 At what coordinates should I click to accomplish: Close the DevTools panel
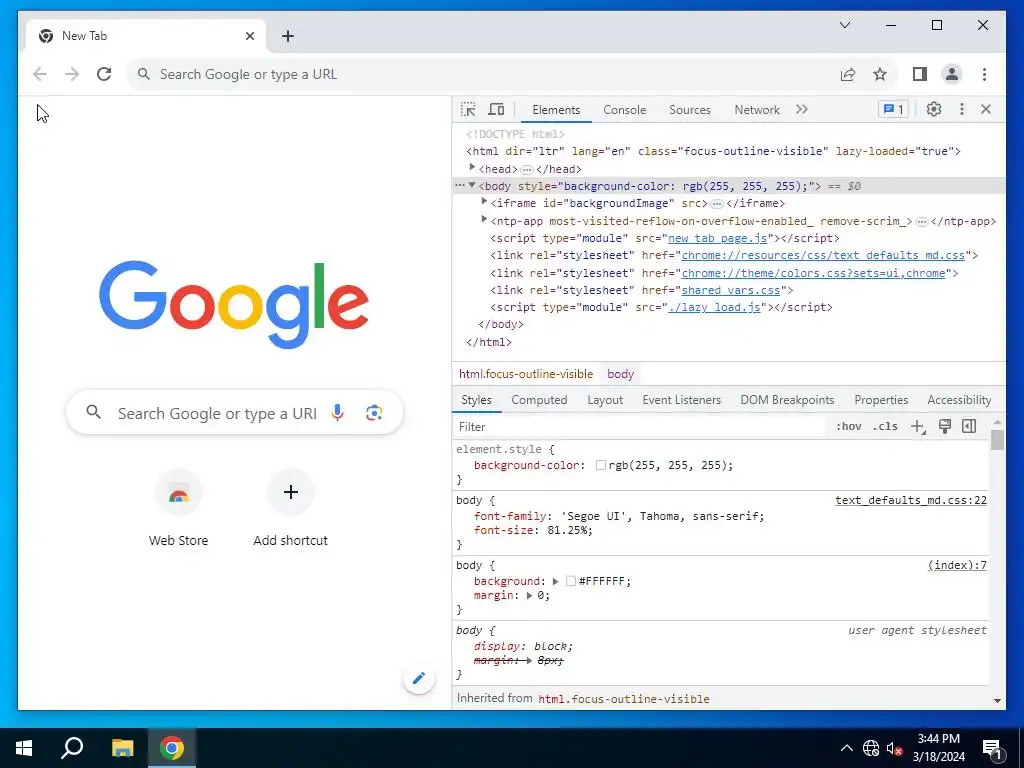coord(986,109)
